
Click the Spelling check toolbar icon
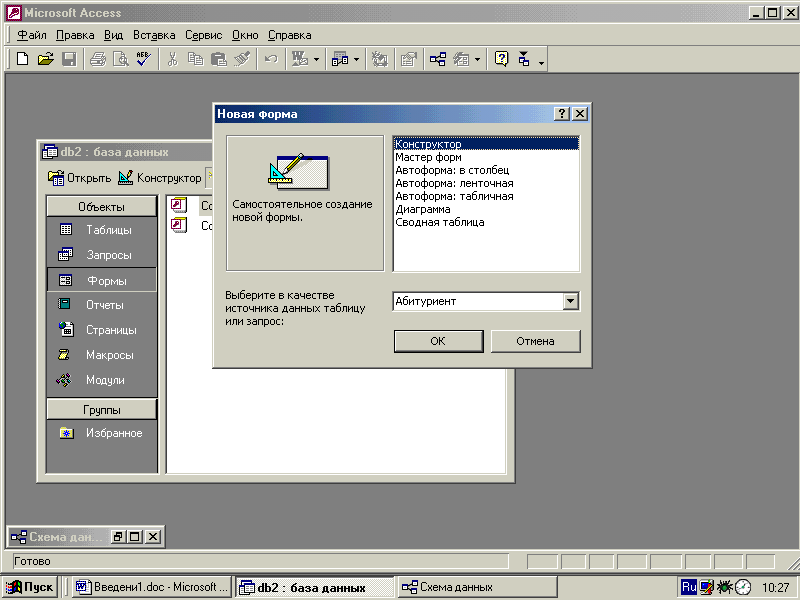pos(143,59)
